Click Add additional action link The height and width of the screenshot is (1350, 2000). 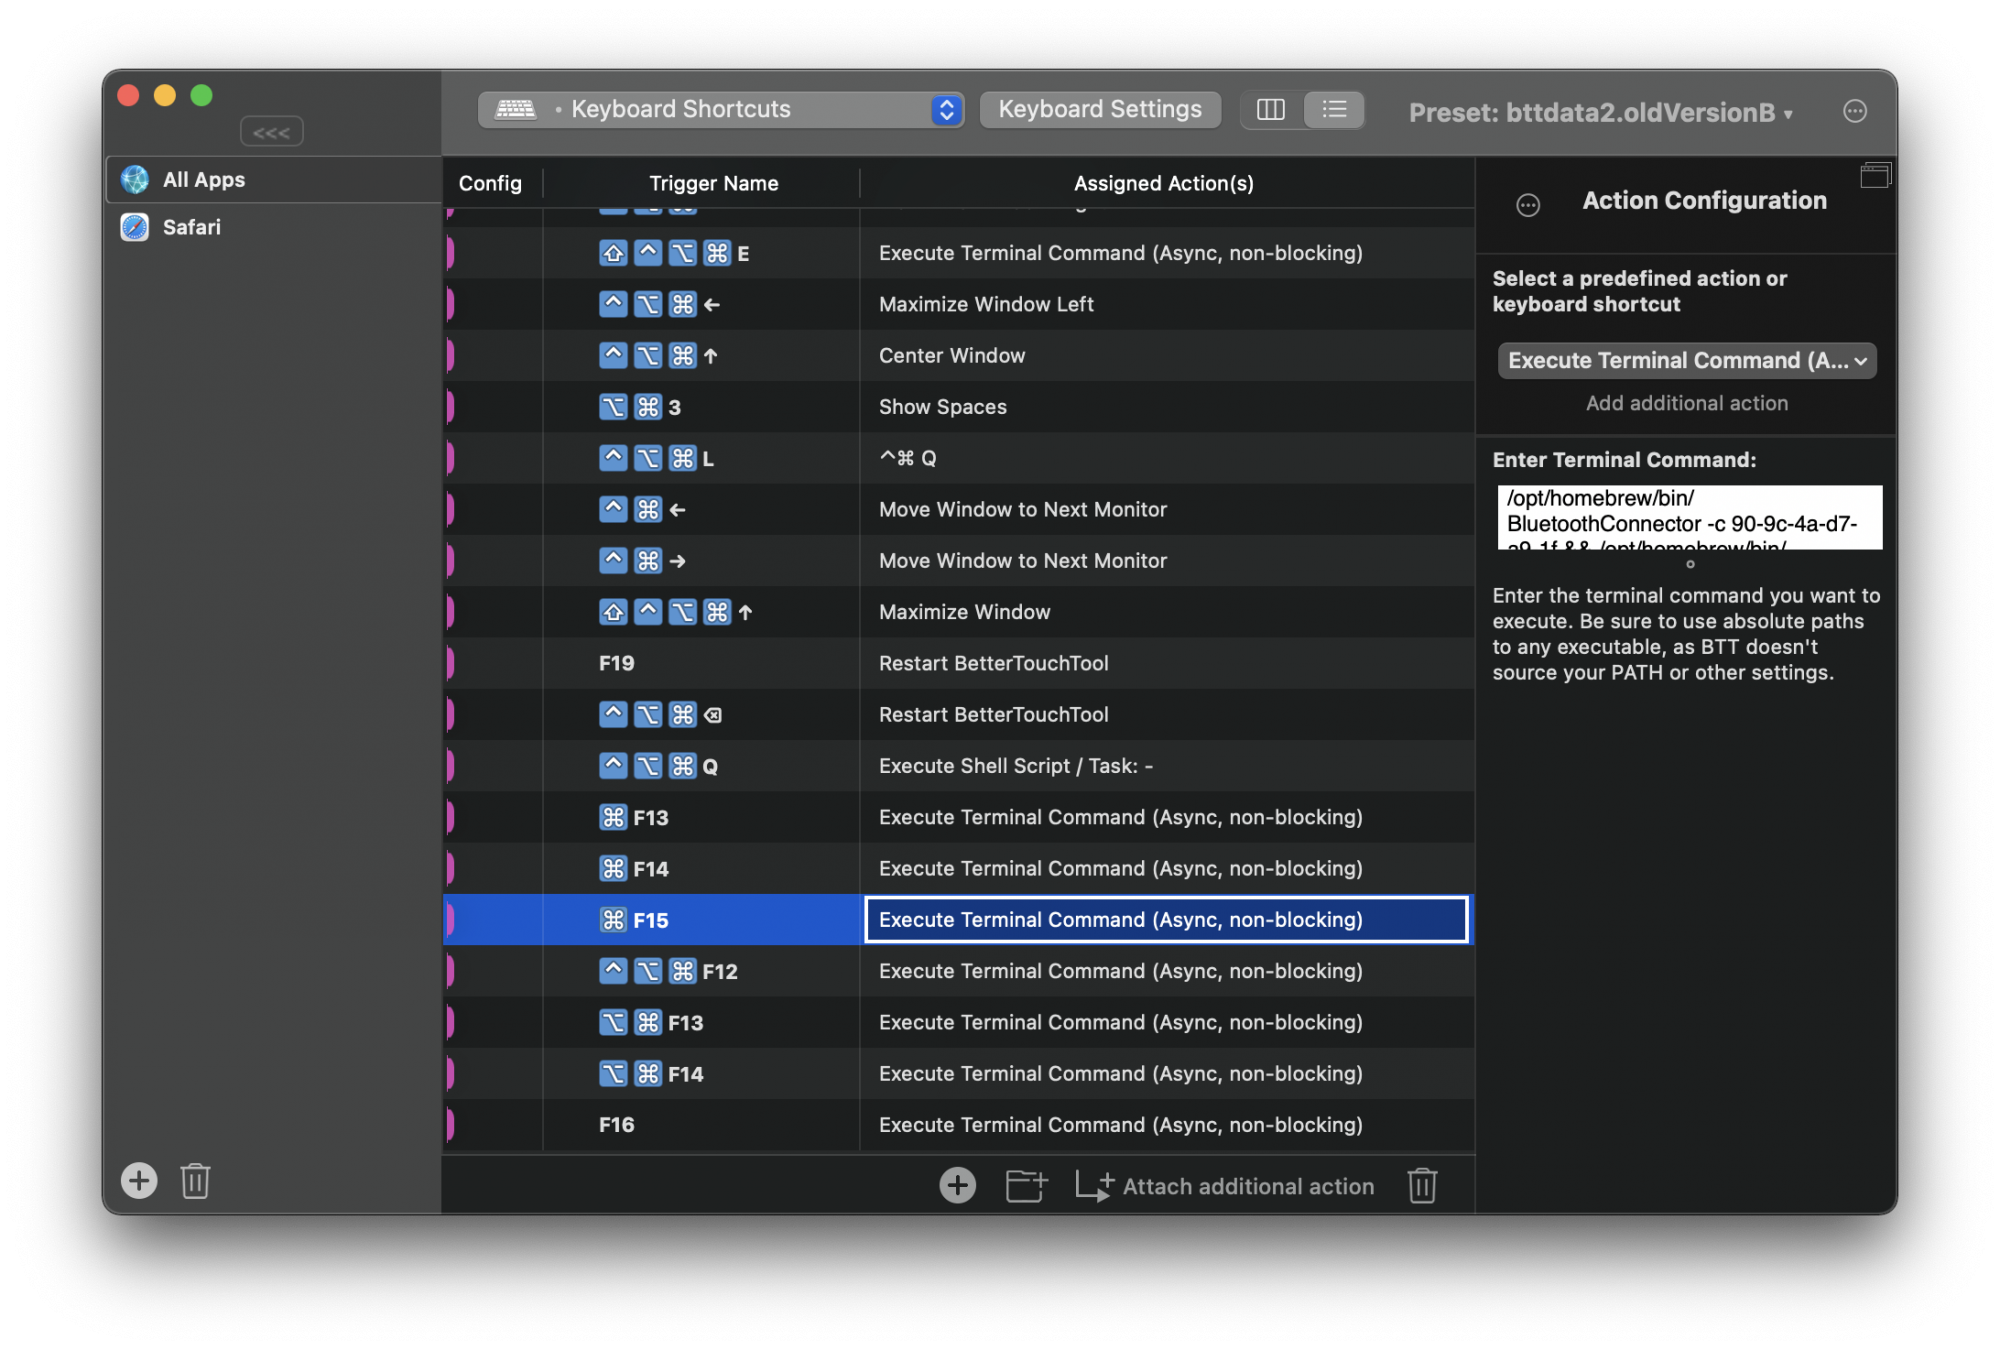[1686, 403]
